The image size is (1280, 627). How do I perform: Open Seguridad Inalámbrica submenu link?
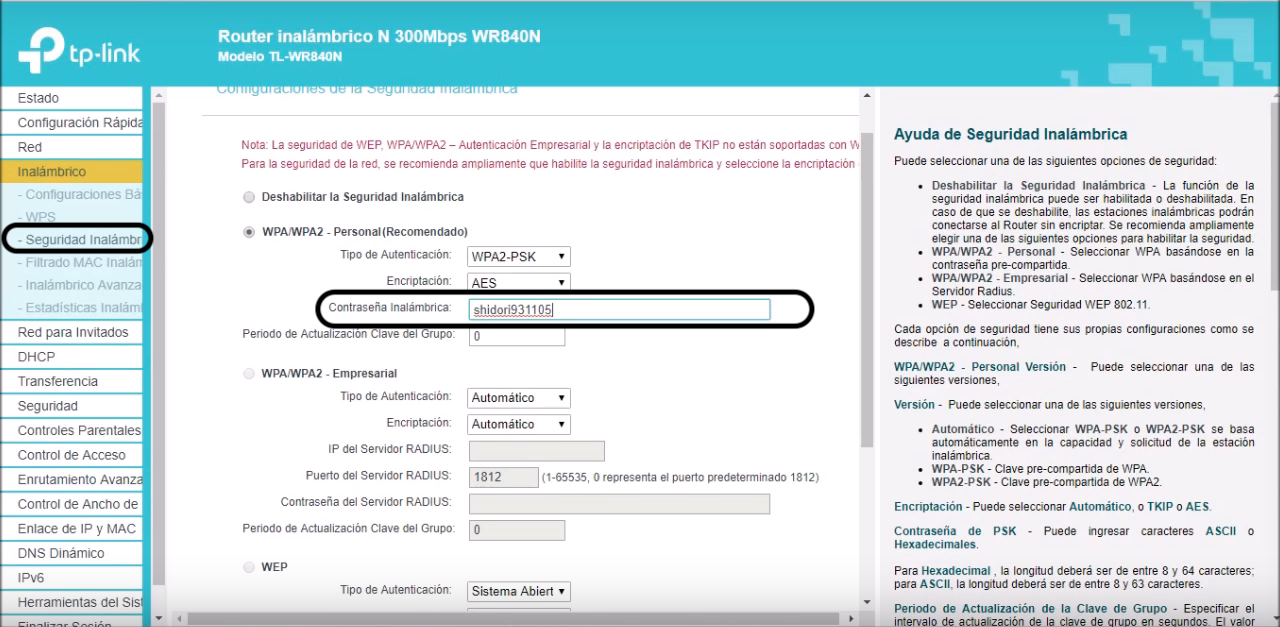tap(82, 240)
